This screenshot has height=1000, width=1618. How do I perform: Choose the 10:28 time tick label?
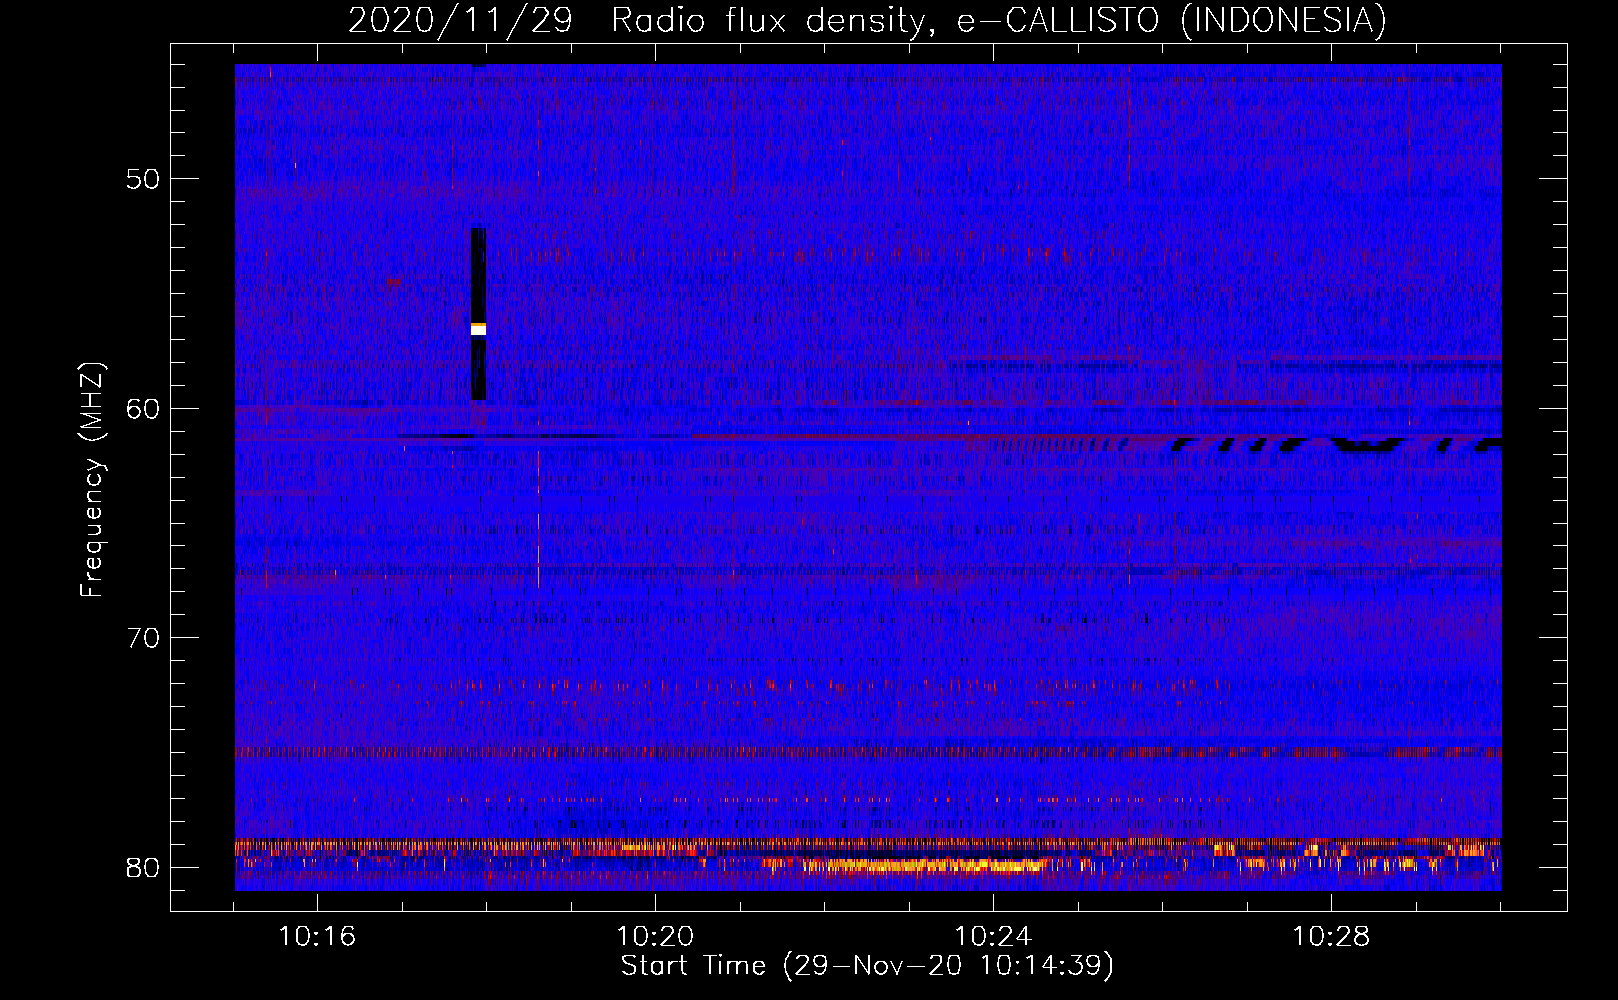coord(1331,936)
